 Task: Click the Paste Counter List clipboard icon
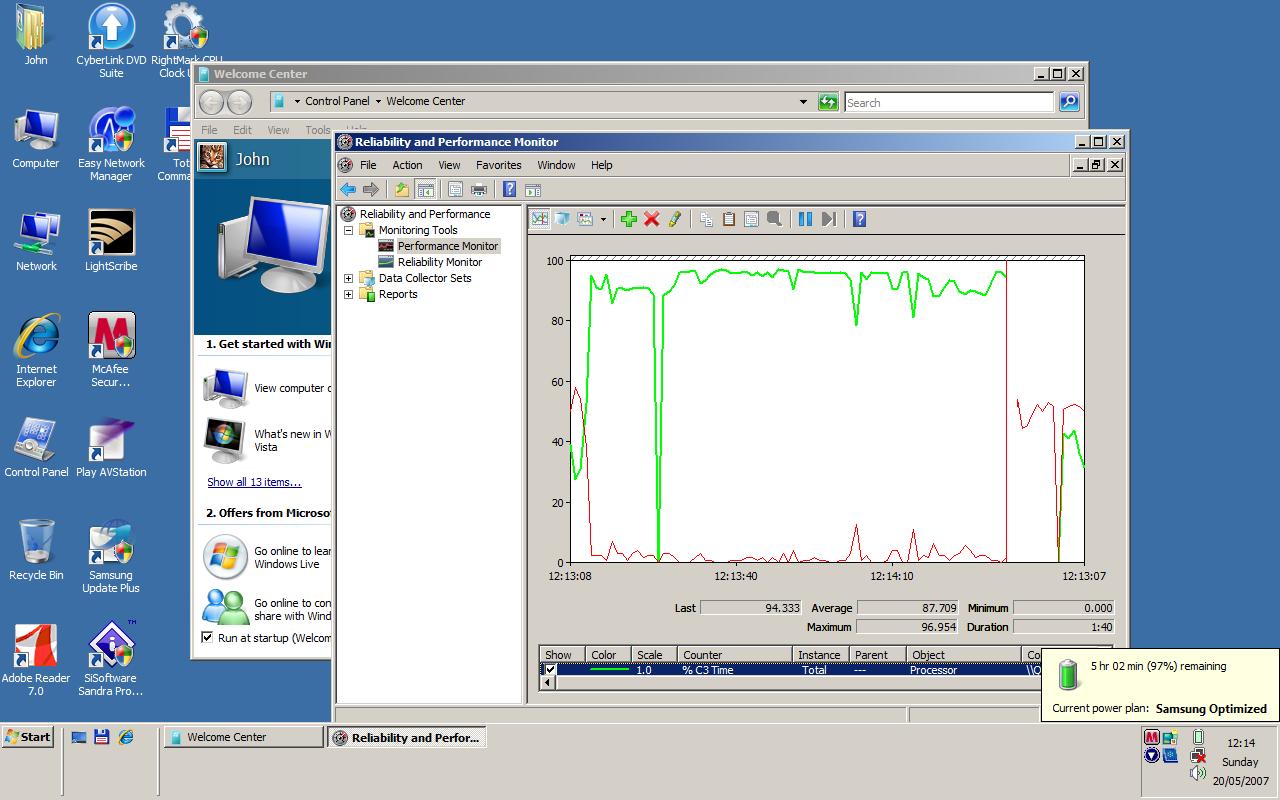click(729, 219)
